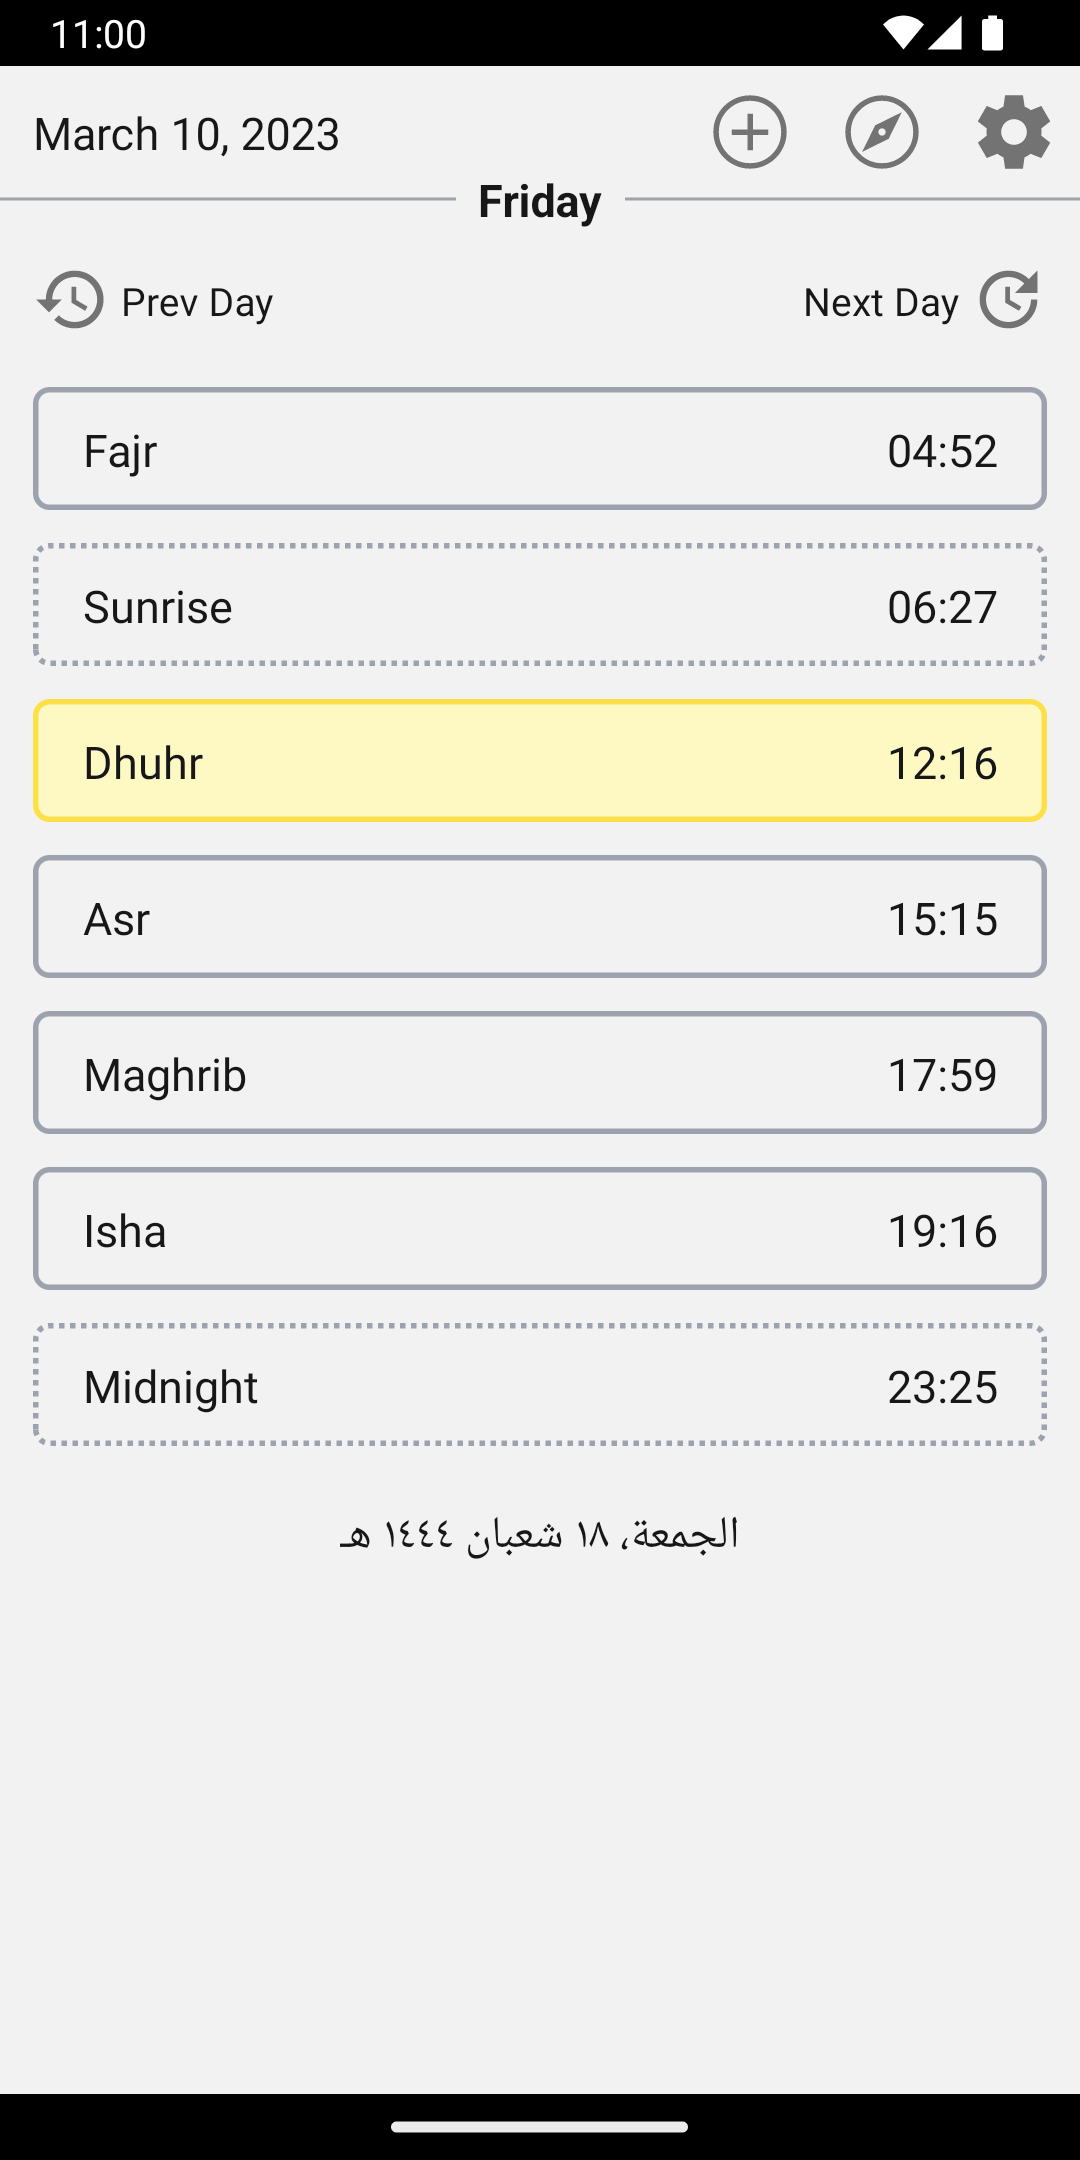The width and height of the screenshot is (1080, 2160).
Task: Tap the Midnight time row
Action: tap(540, 1385)
